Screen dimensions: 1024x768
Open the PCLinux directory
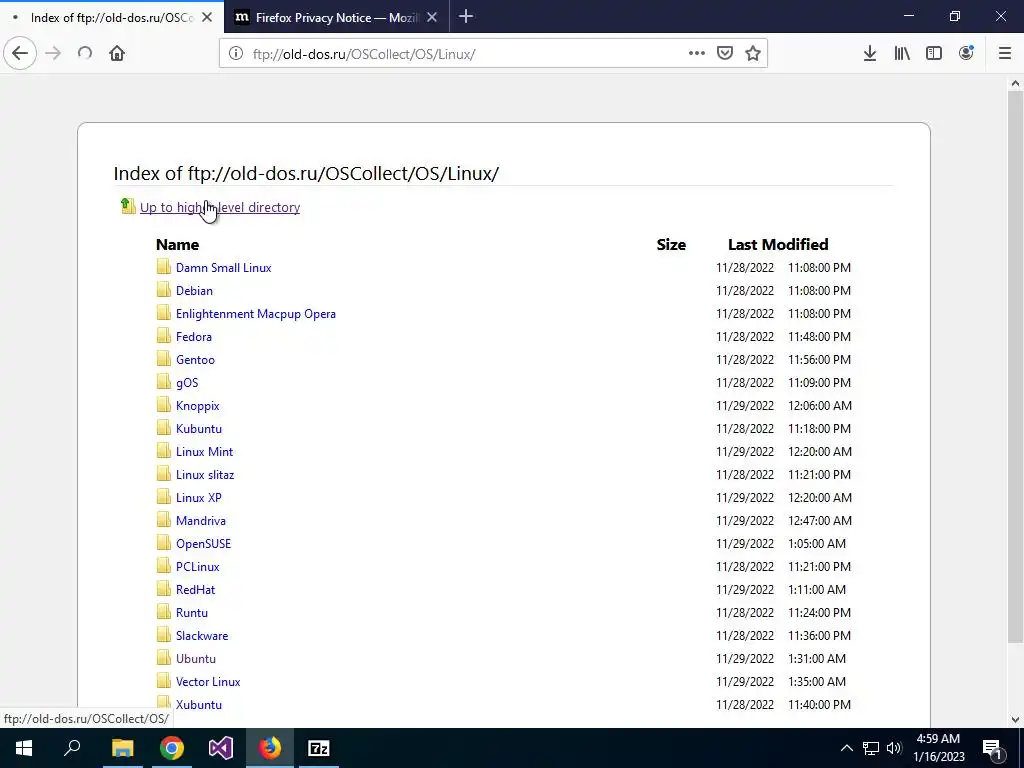coord(197,566)
